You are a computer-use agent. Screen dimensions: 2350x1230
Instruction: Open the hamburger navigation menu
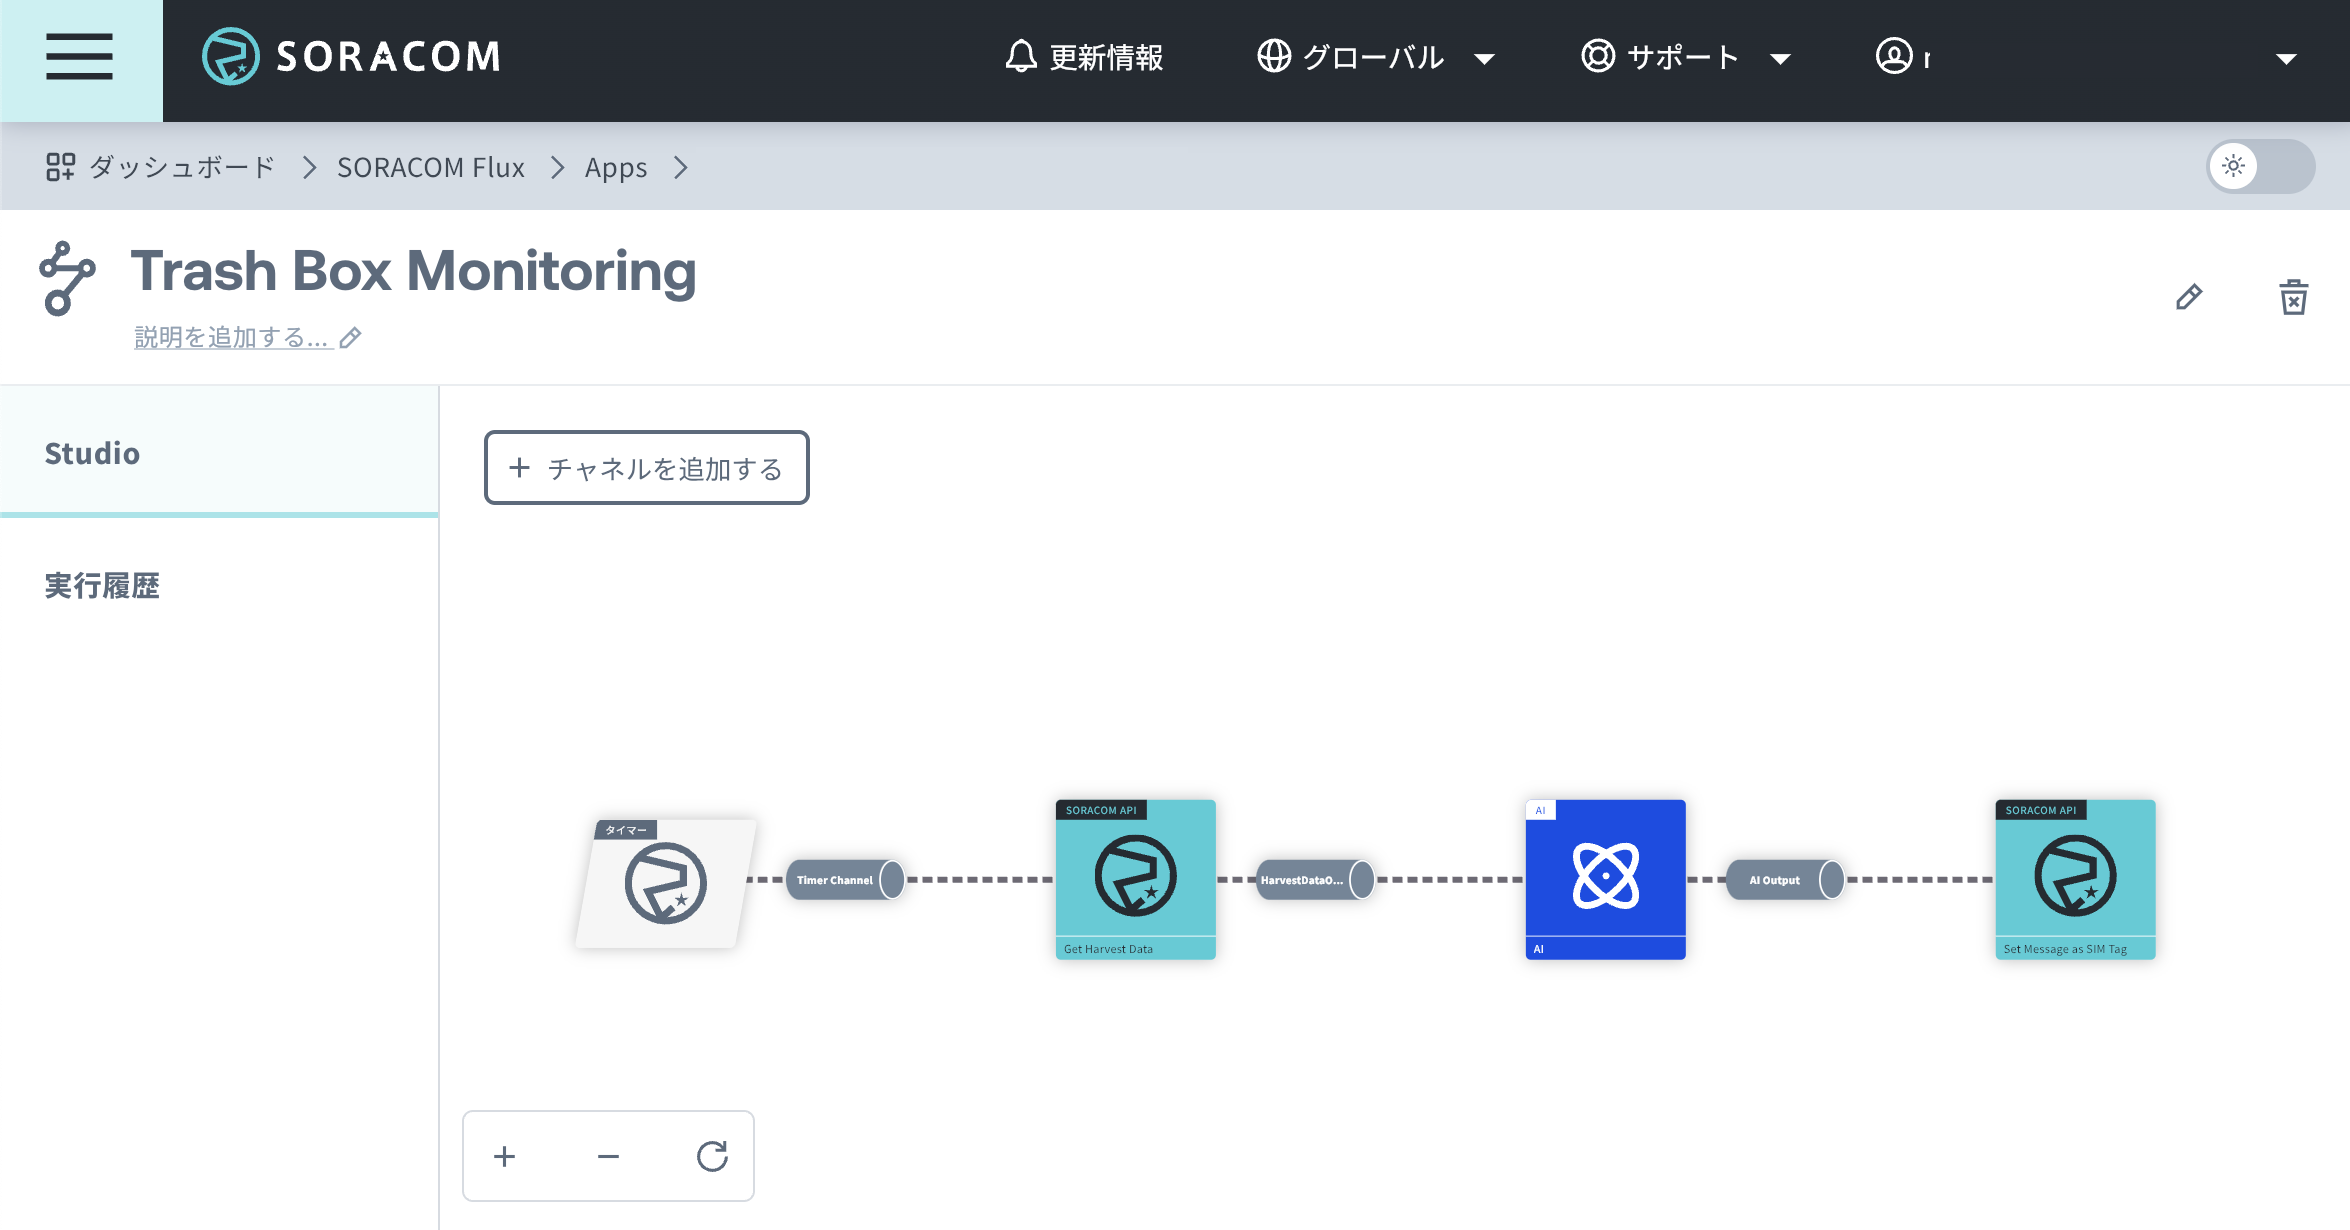[x=80, y=57]
